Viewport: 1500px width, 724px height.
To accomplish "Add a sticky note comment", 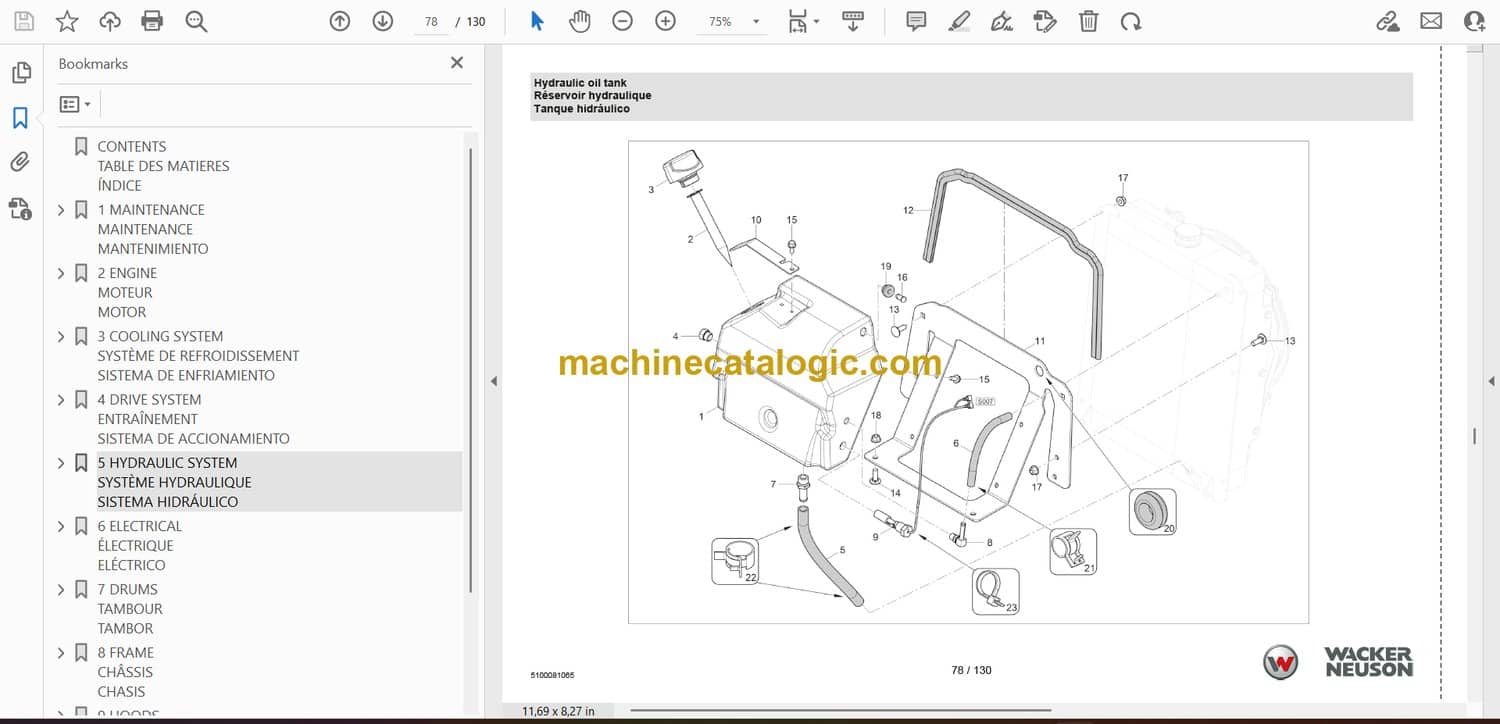I will (x=916, y=21).
